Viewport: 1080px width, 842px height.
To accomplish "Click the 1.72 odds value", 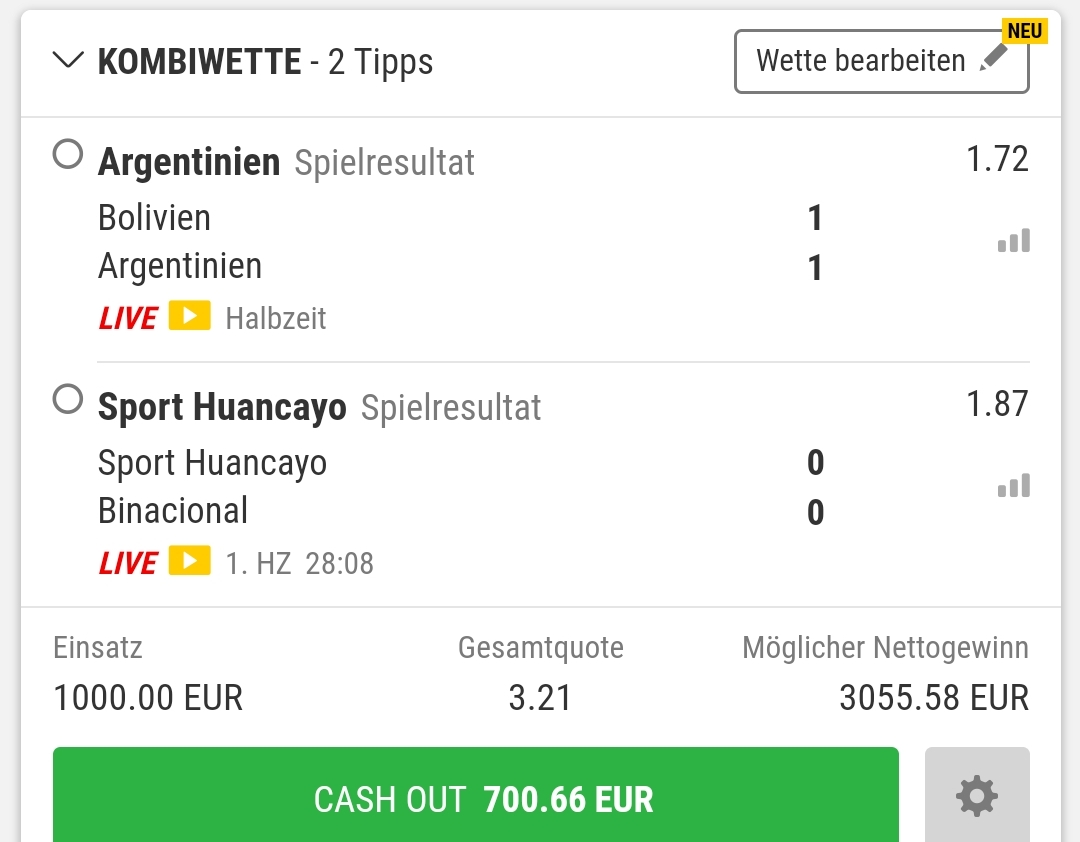I will (x=997, y=159).
